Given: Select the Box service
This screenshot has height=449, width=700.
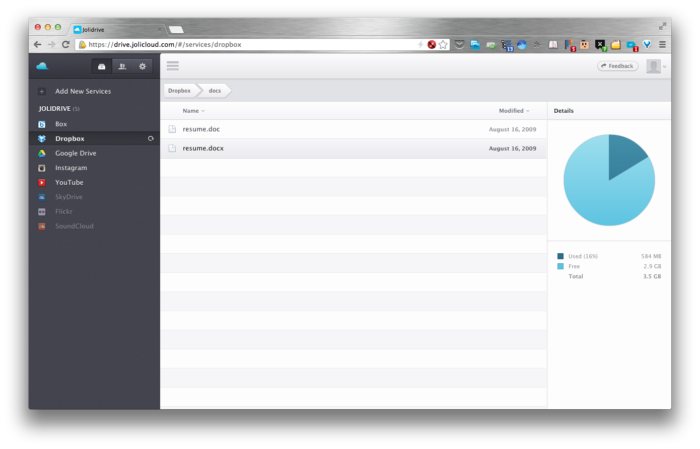Looking at the screenshot, I should [x=61, y=124].
